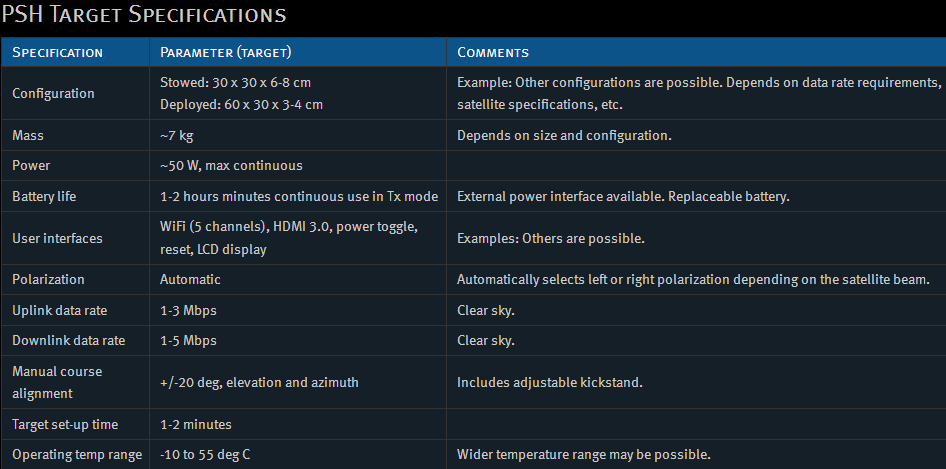Select the Configuration row label
Viewport: 946px width, 469px height.
[53, 93]
